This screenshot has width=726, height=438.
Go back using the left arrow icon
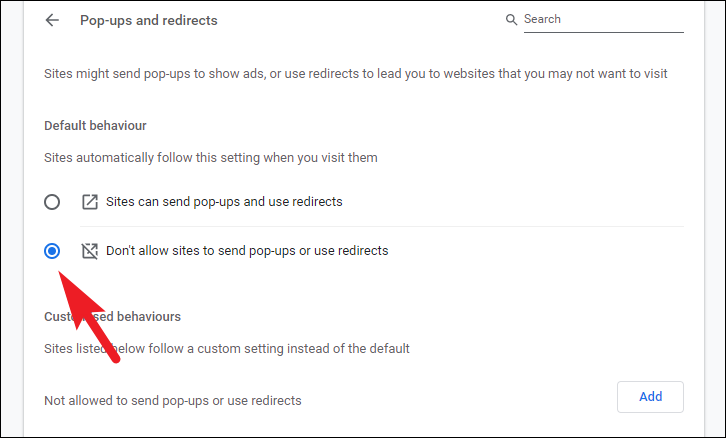click(52, 20)
